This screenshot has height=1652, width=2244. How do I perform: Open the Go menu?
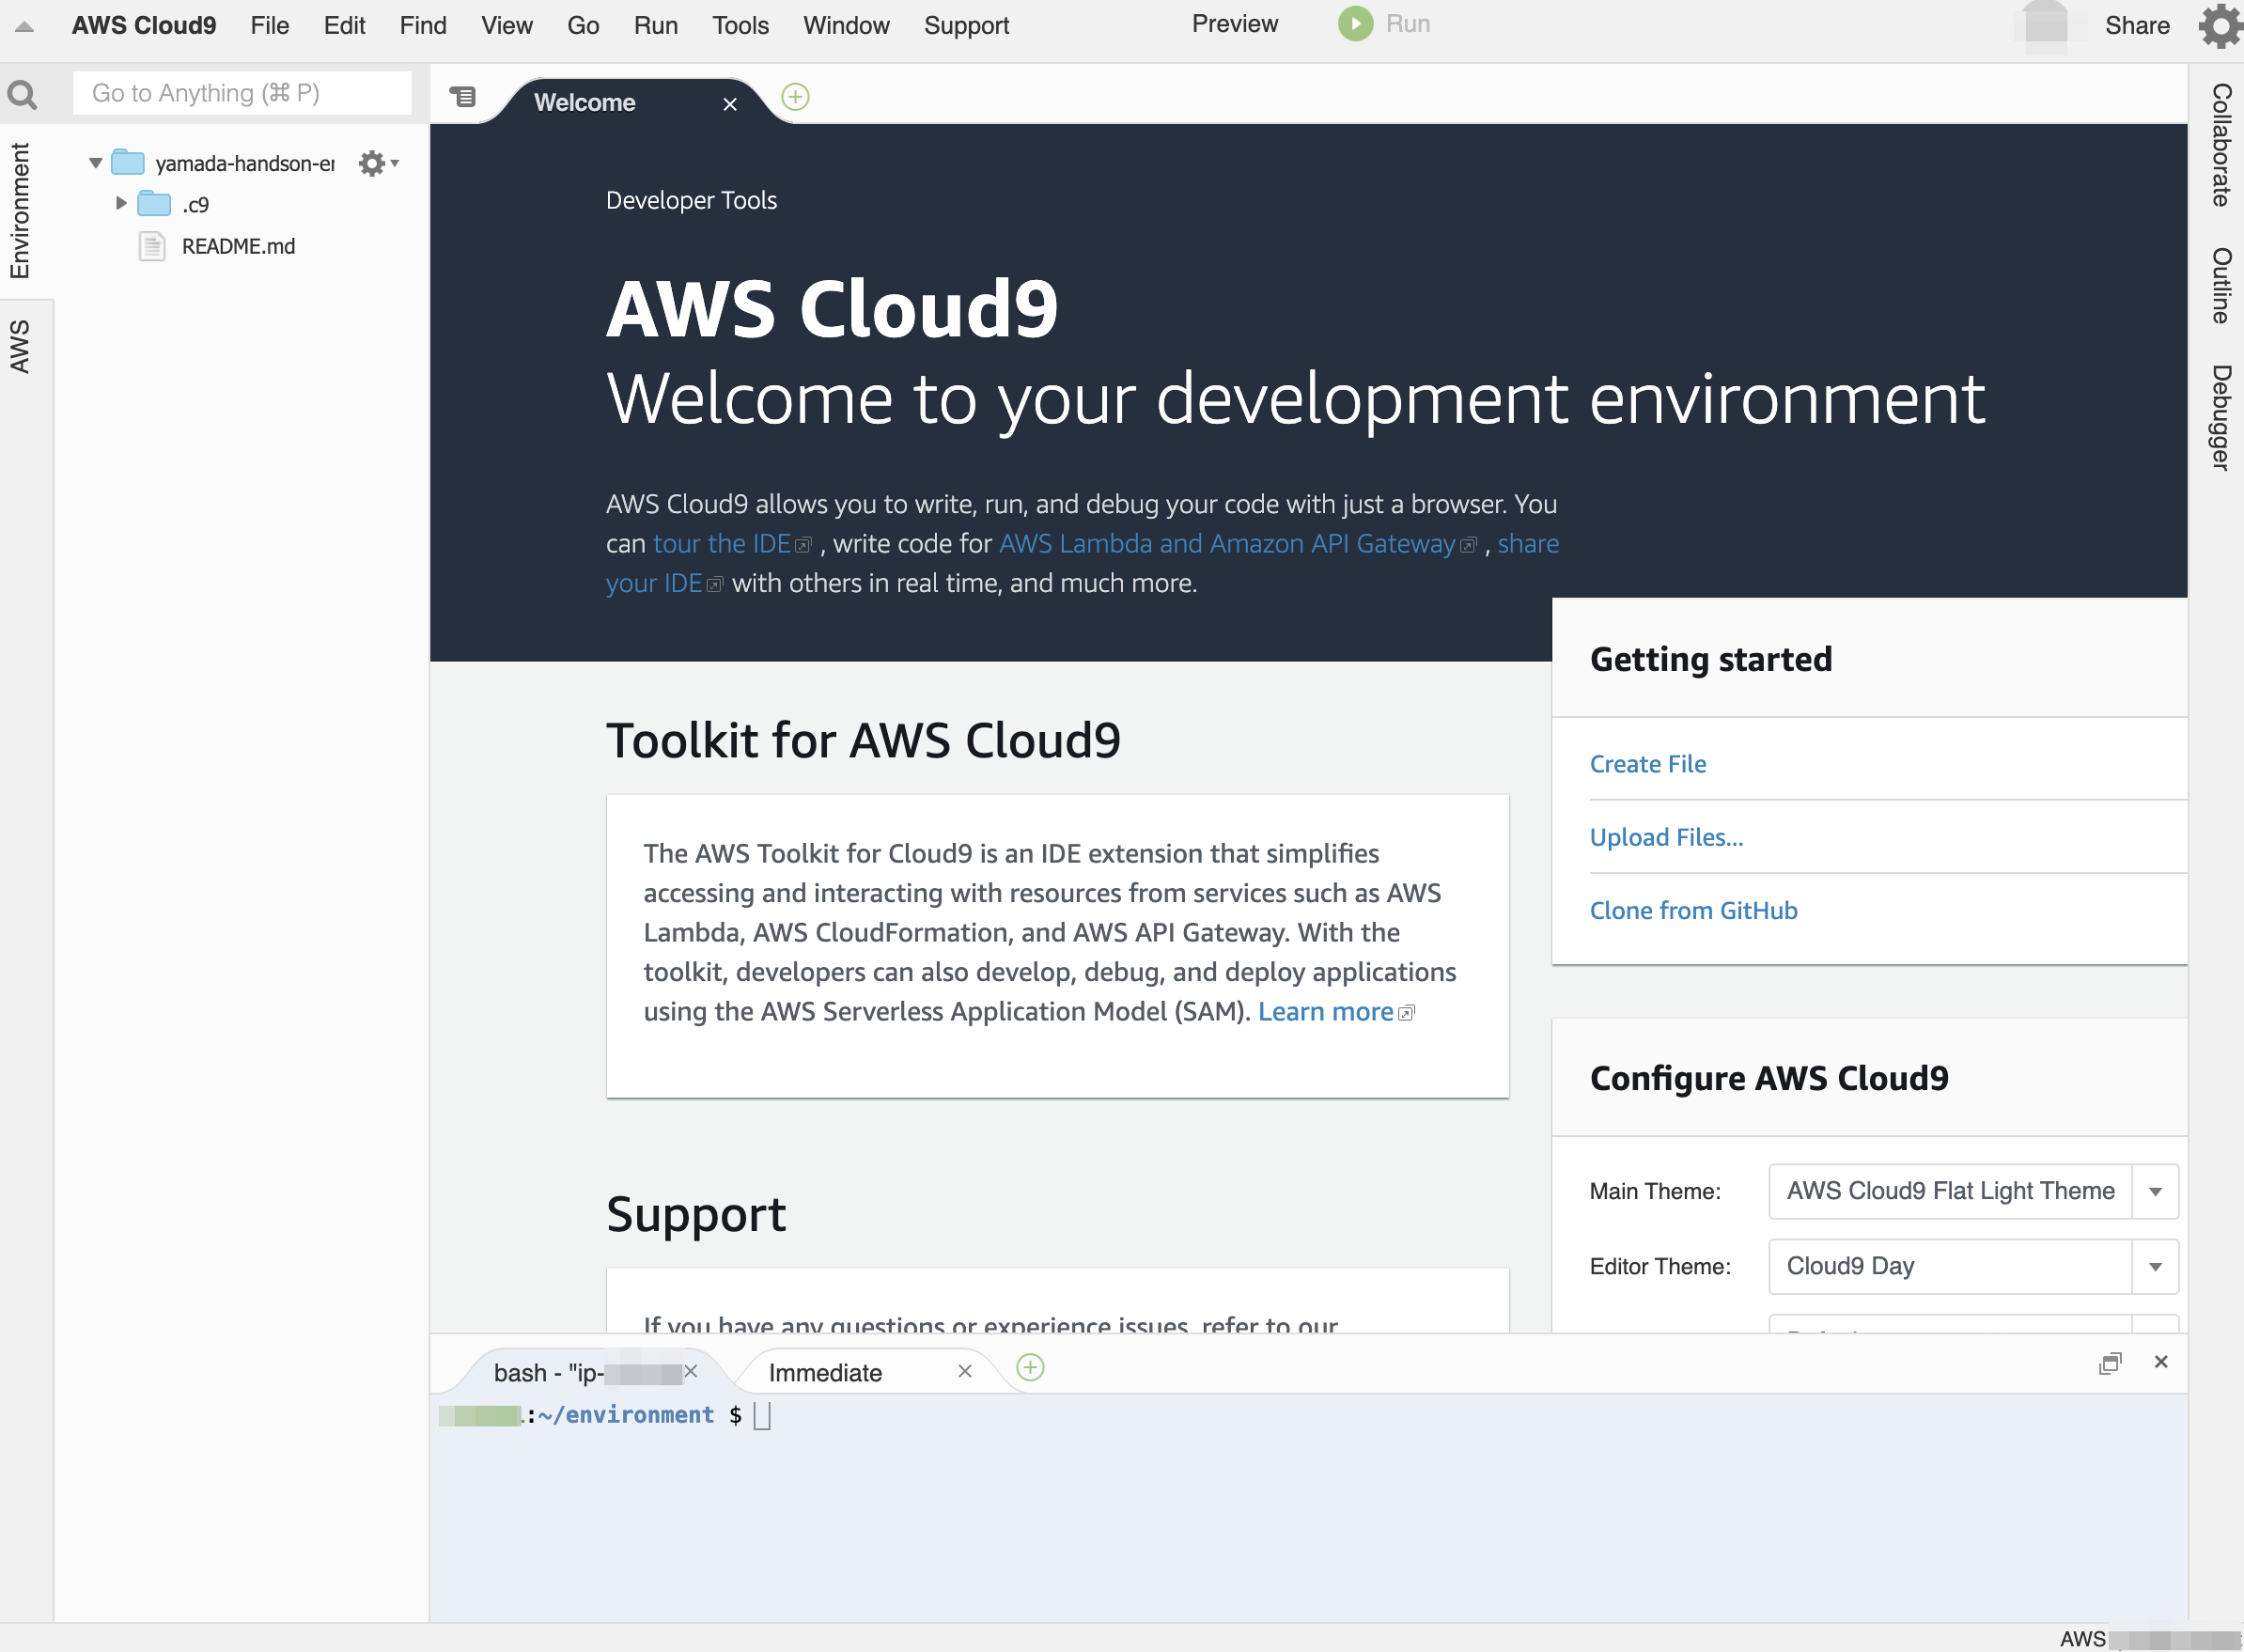(583, 26)
